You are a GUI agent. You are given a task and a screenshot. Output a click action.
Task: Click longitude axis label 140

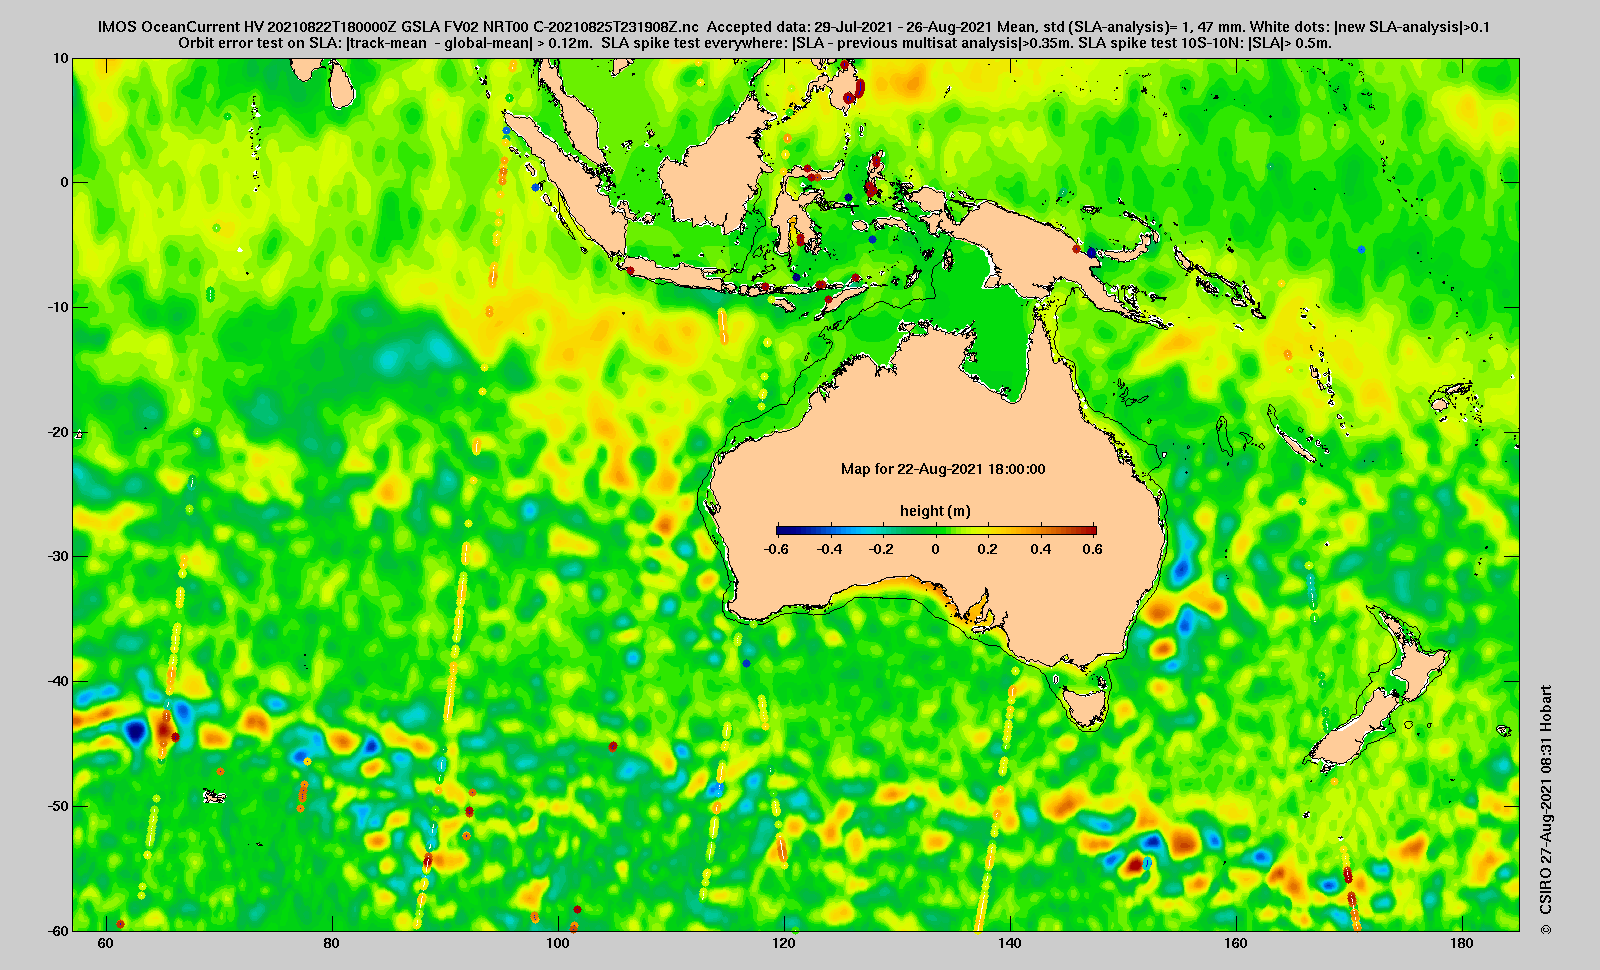(1010, 943)
